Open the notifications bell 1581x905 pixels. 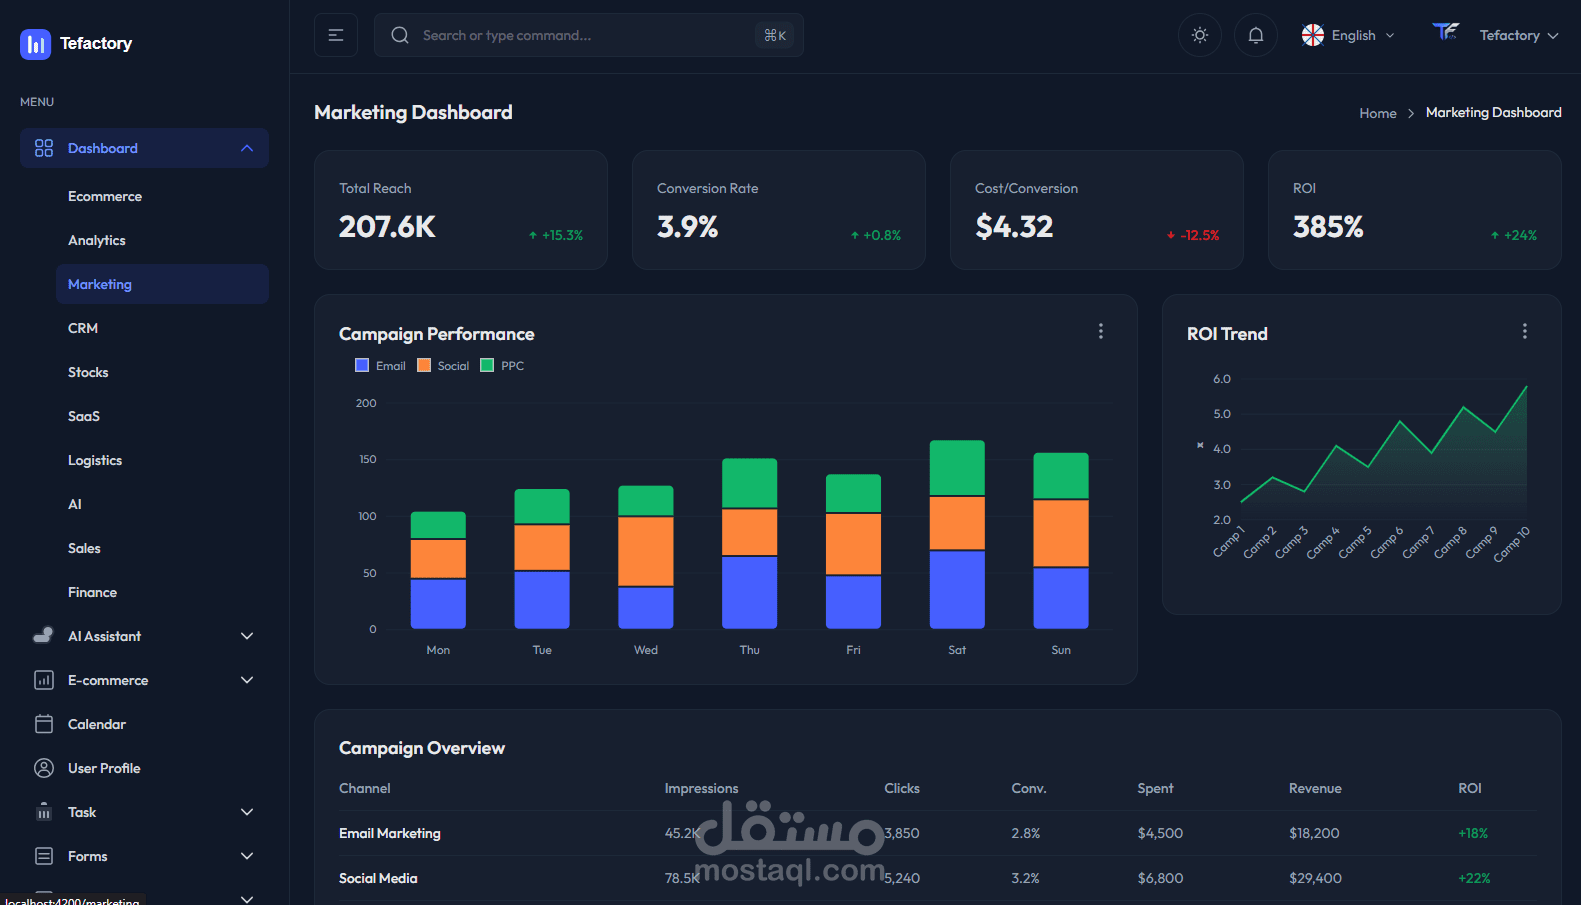[1256, 35]
